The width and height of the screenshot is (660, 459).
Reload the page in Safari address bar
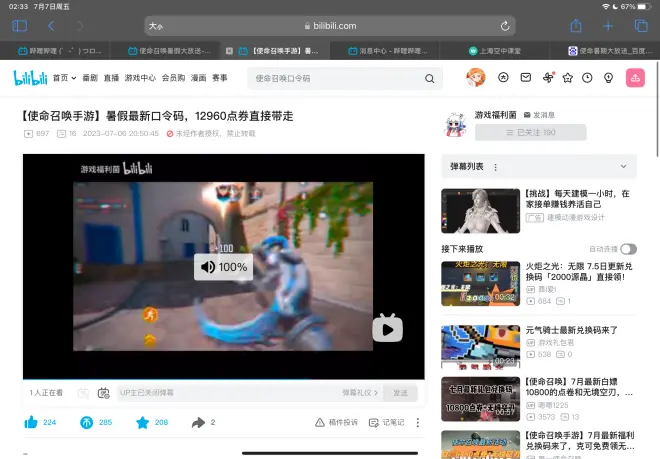505,26
